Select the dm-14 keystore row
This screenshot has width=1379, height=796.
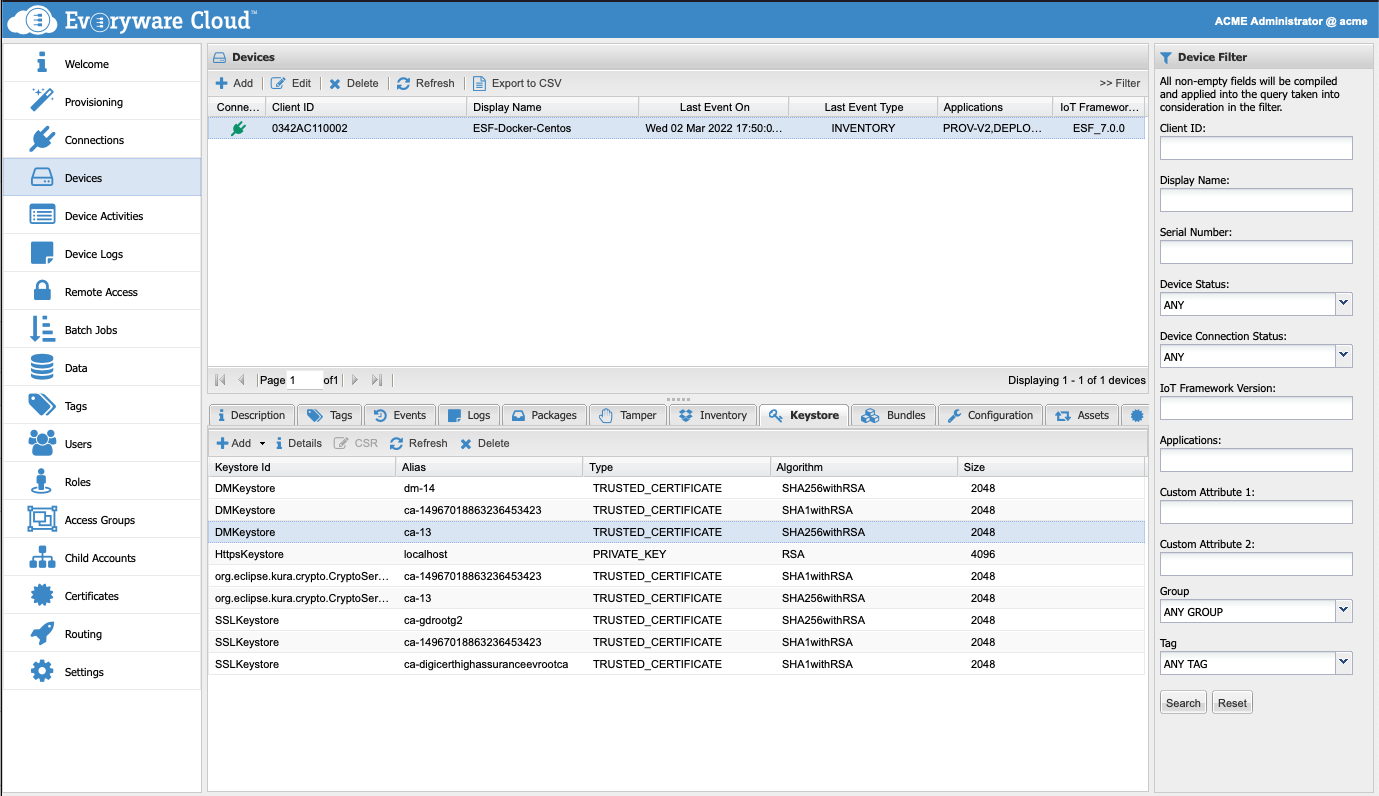point(676,488)
